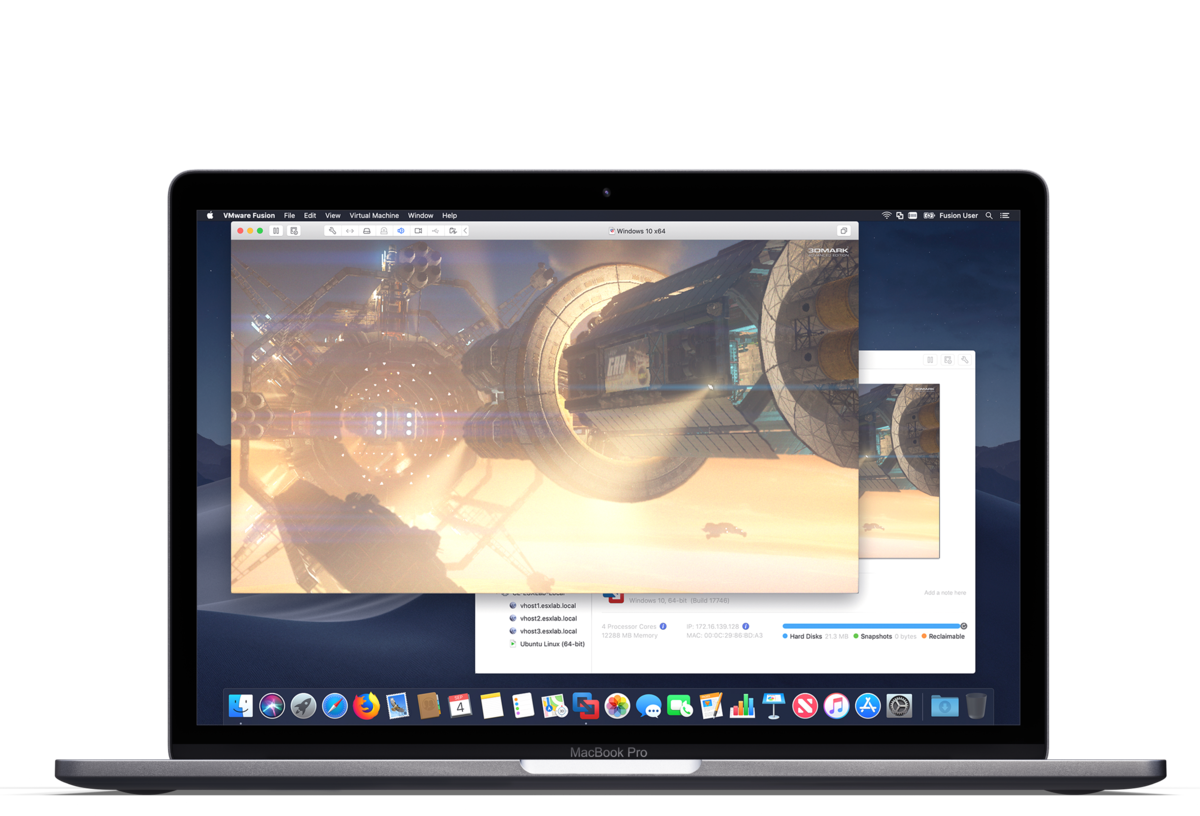Click the pause virtual machine toolbar icon
The width and height of the screenshot is (1200, 816).
(276, 231)
